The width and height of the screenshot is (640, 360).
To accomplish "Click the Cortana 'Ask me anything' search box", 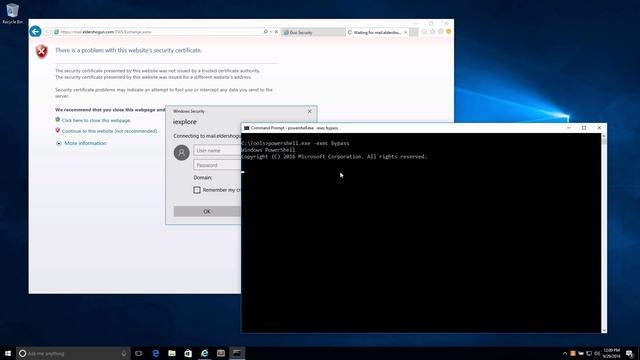I will click(73, 353).
